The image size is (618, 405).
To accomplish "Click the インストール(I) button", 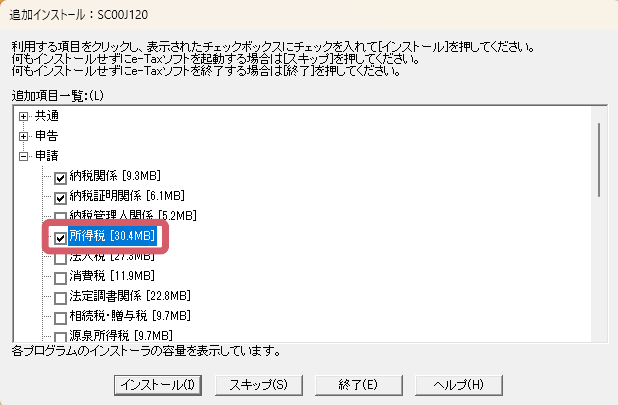I will click(x=158, y=385).
